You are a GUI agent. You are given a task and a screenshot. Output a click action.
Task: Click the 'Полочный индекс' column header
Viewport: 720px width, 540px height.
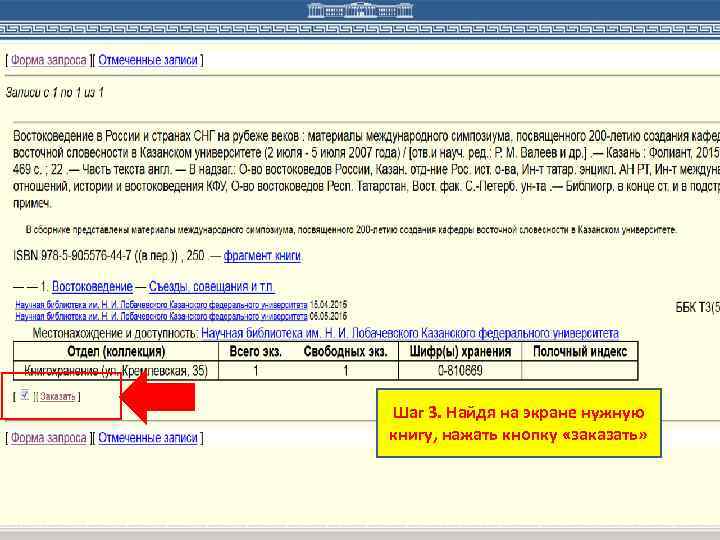tap(580, 352)
